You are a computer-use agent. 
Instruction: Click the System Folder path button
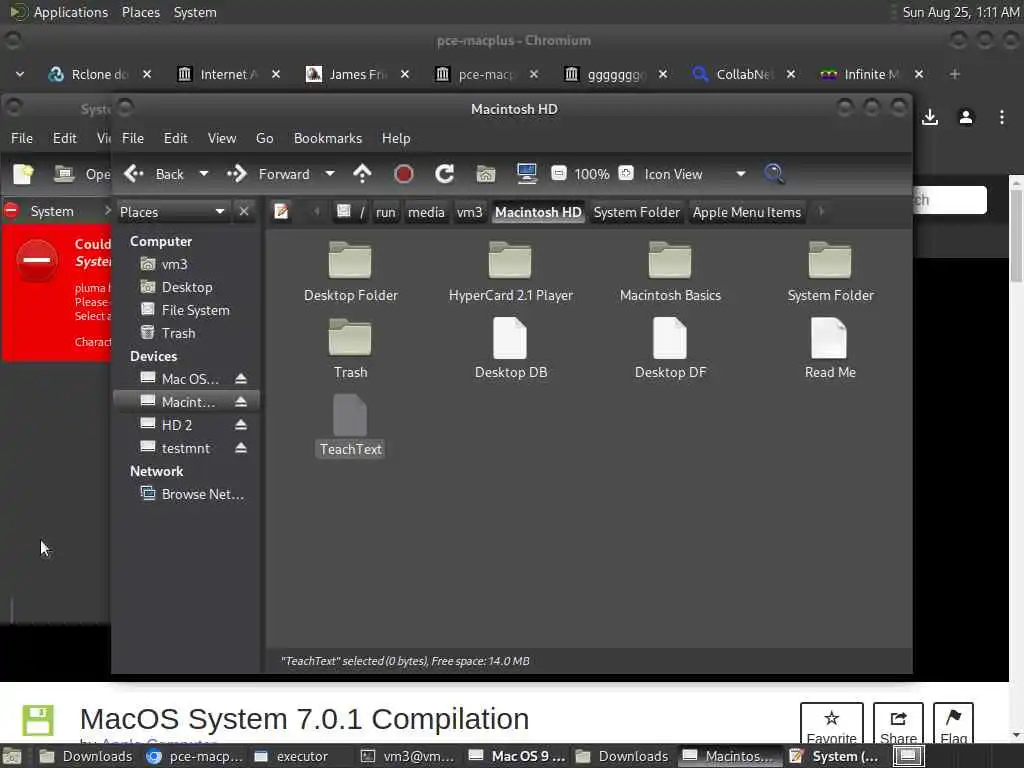[x=637, y=212]
